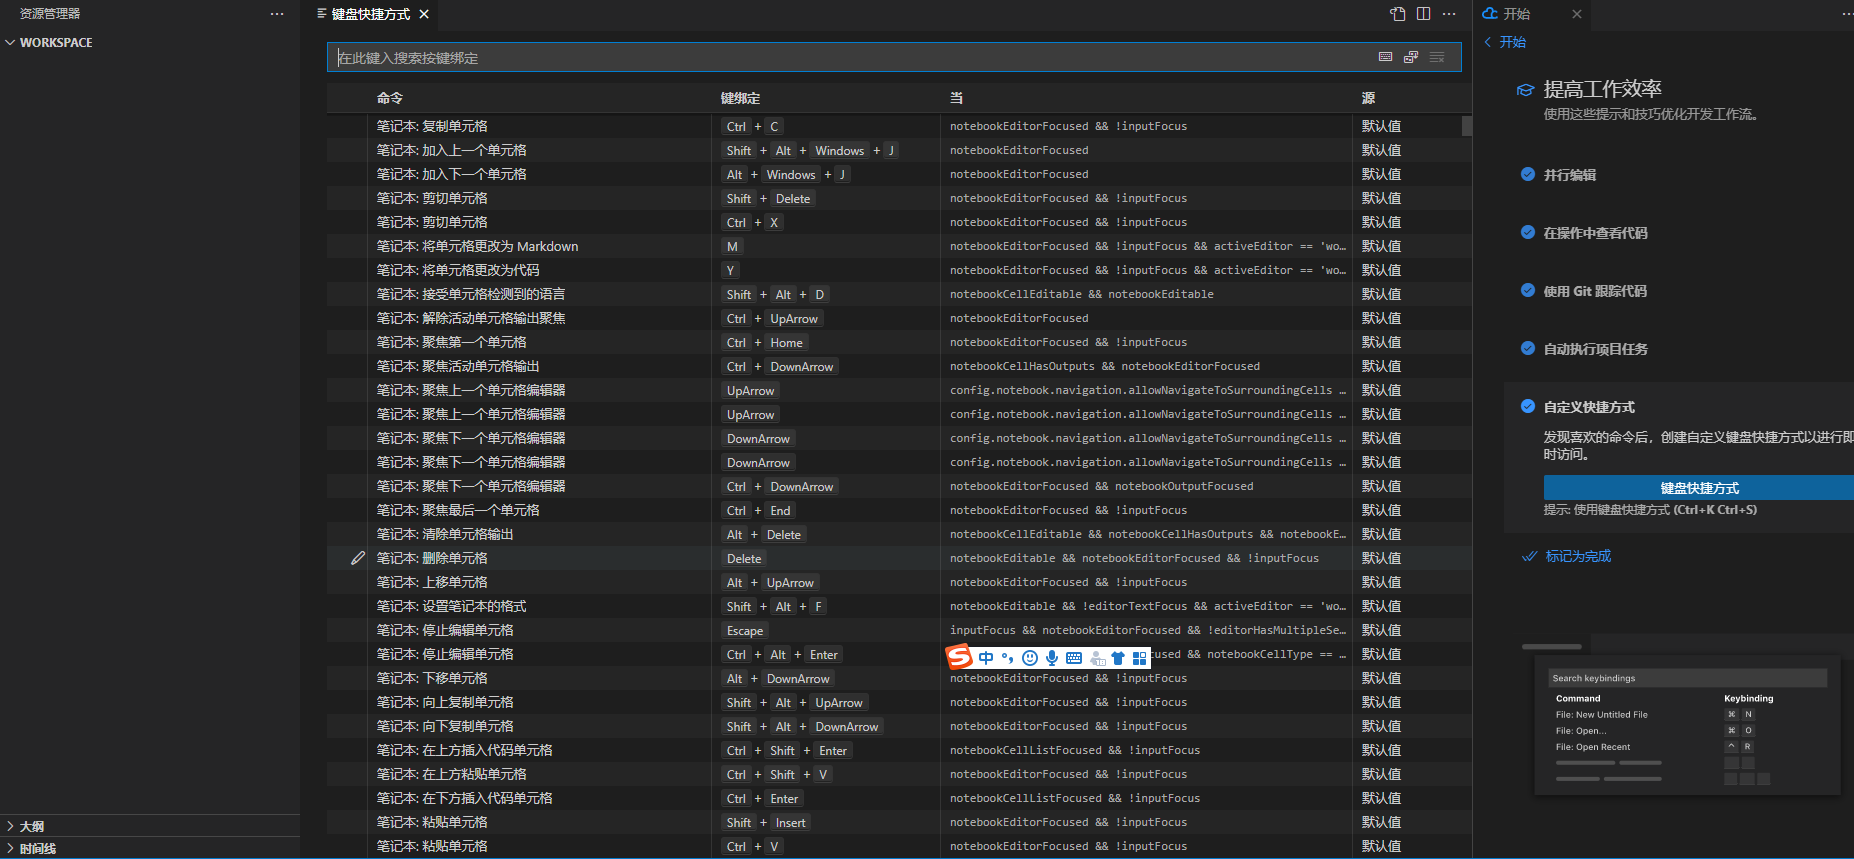This screenshot has width=1854, height=859.
Task: Select row 笔记本: 将单元格更改为代码
Action: (894, 270)
